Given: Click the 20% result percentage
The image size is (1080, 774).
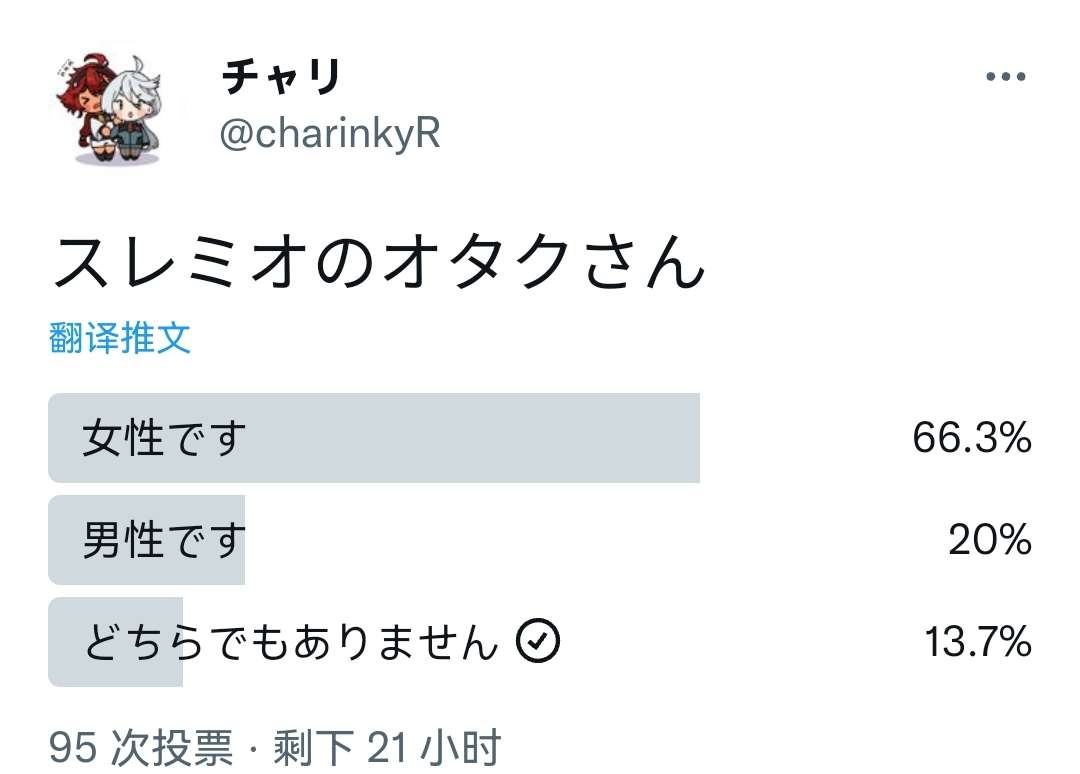Looking at the screenshot, I should pos(990,540).
